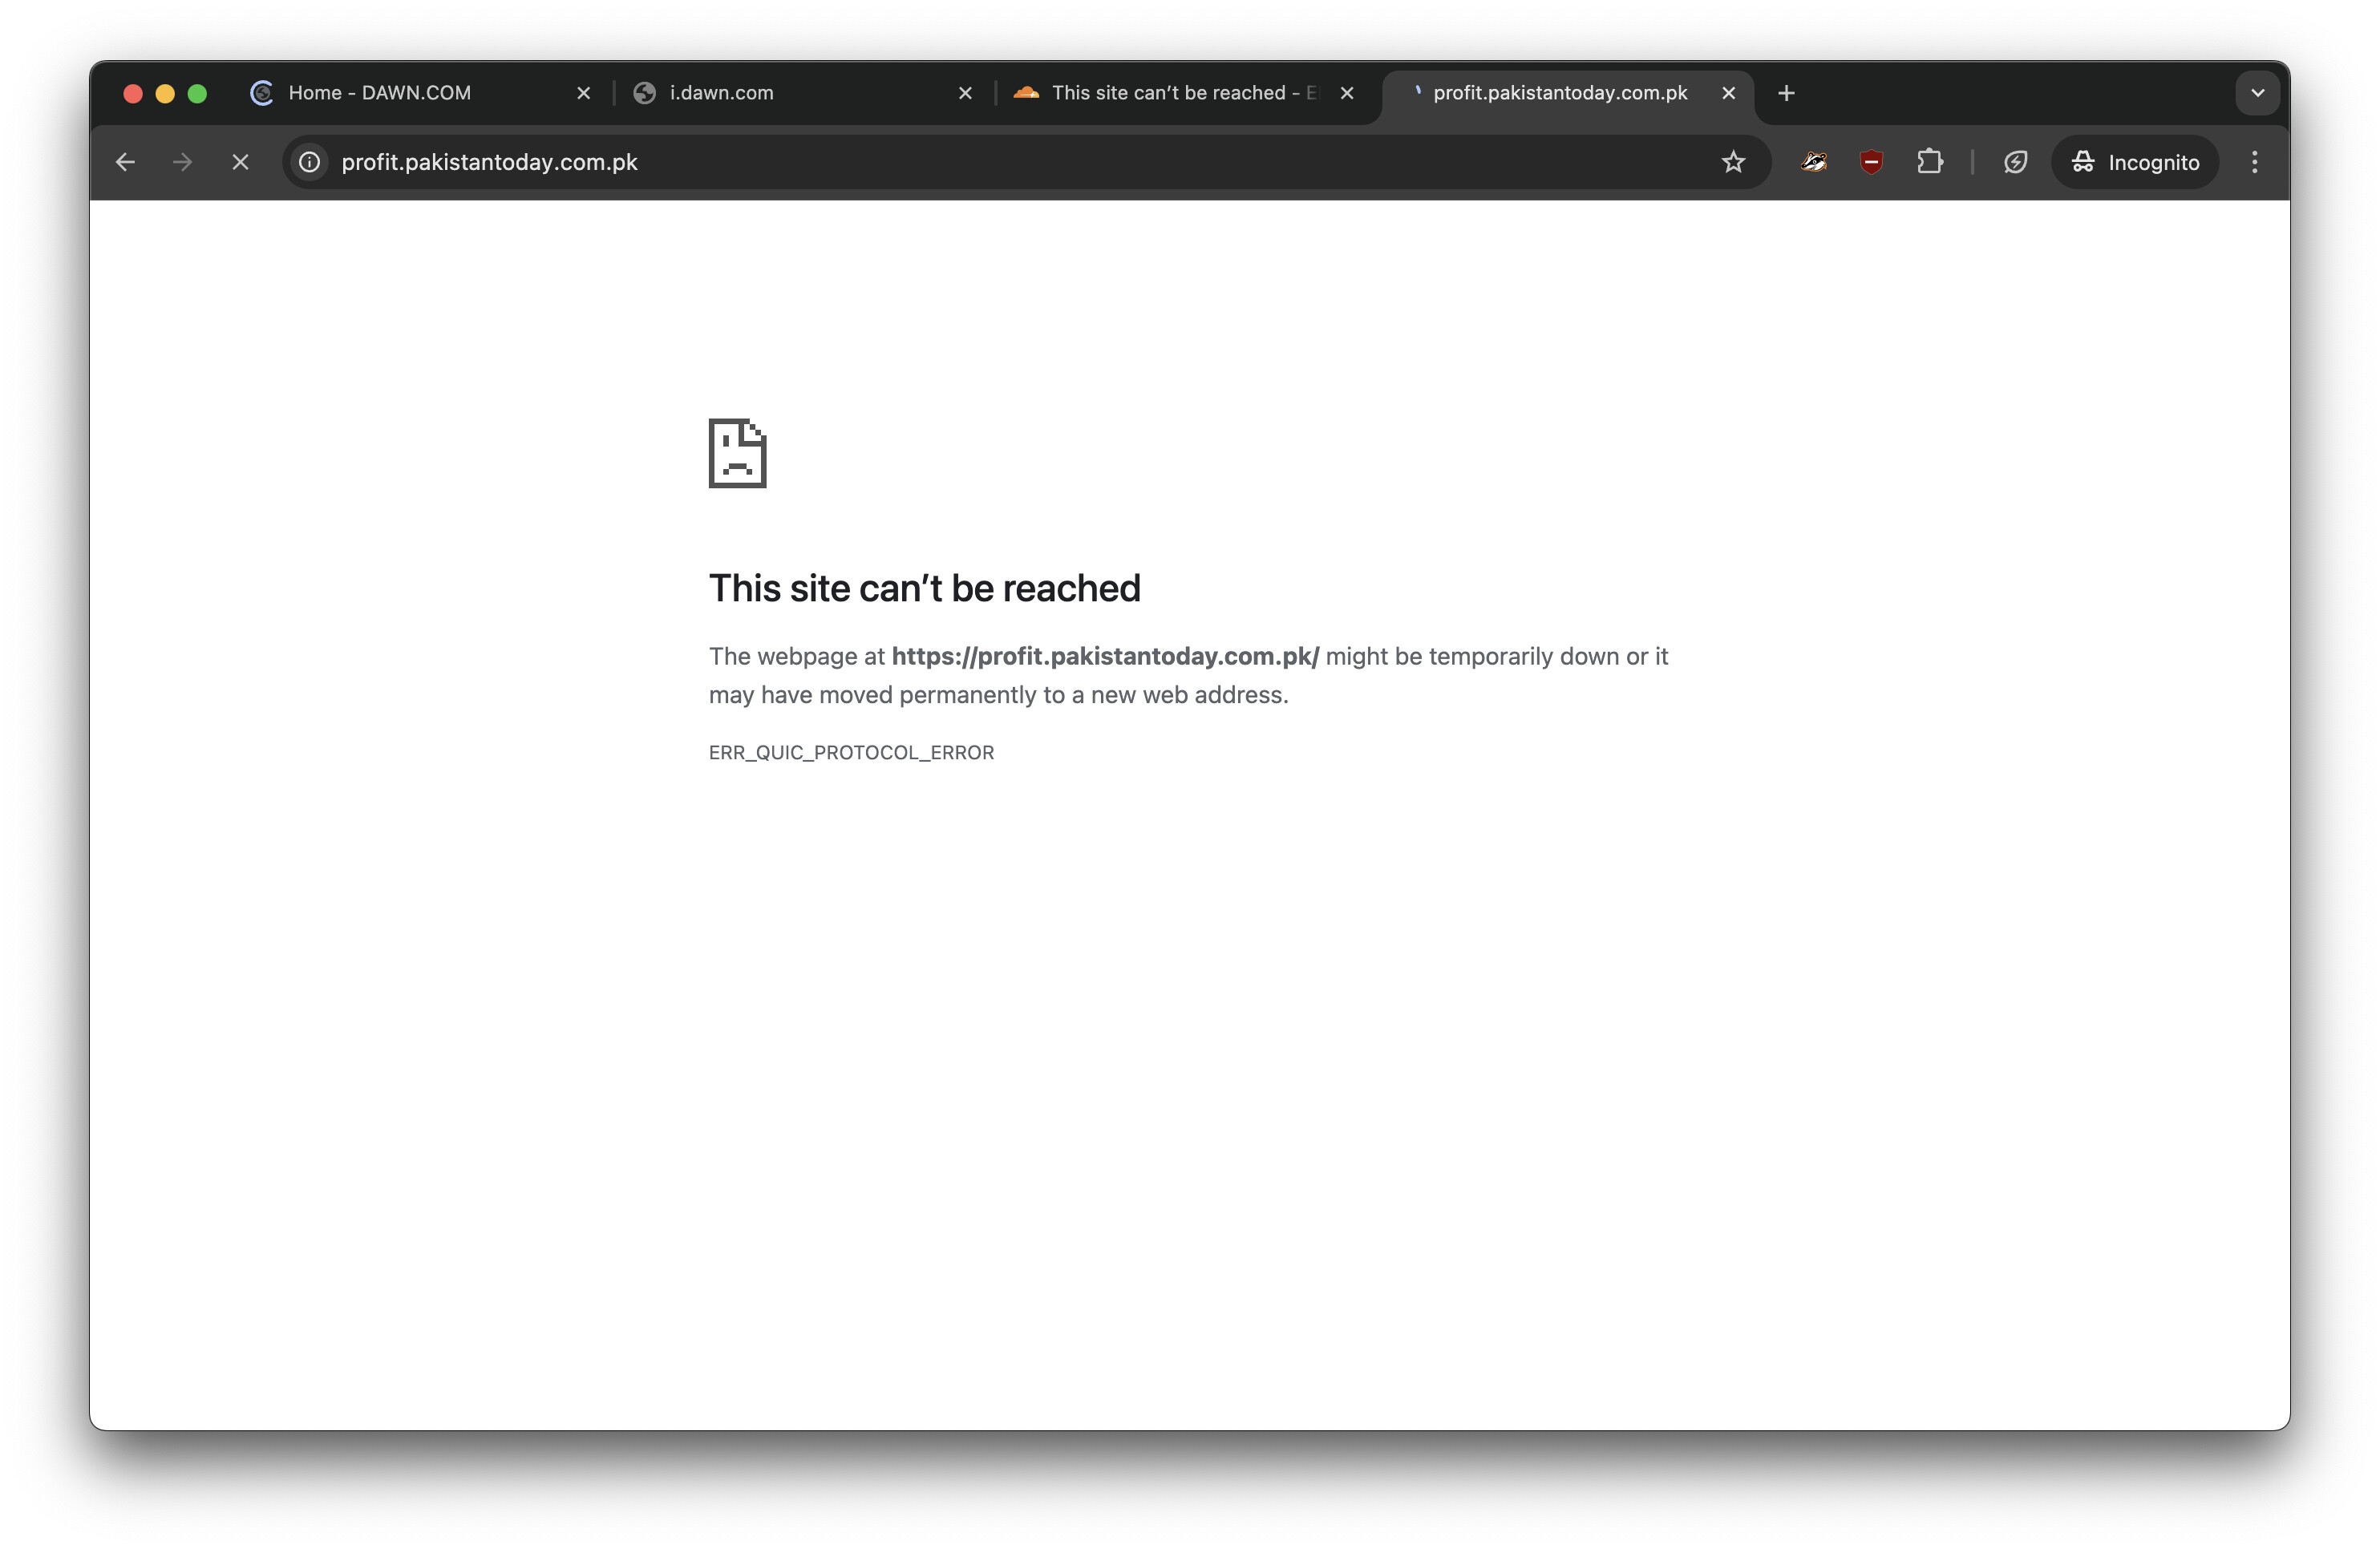Open the Extensions puzzle piece menu
This screenshot has width=2380, height=1549.
pos(1929,162)
